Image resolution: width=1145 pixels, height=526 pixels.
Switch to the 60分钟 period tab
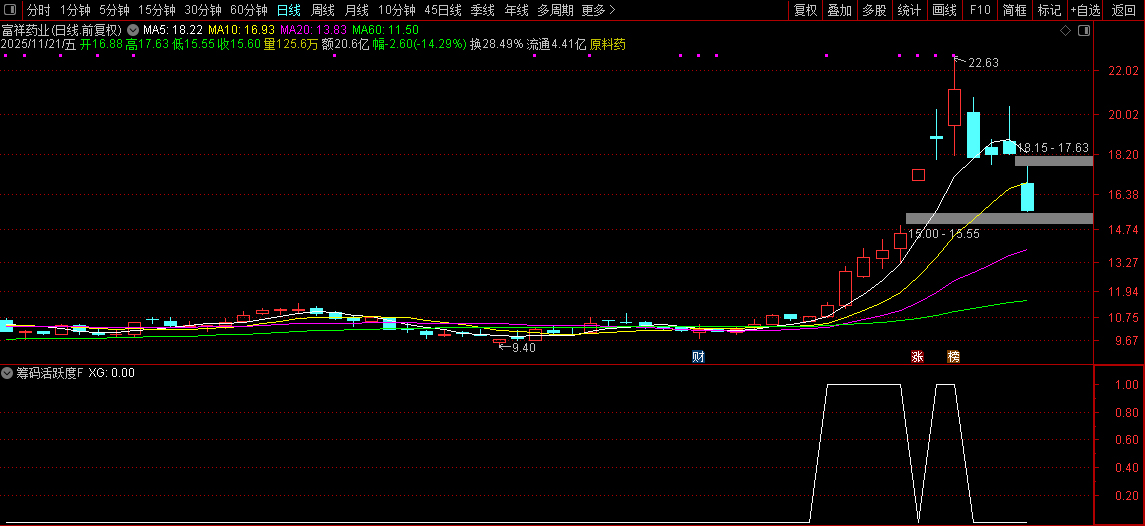(x=249, y=10)
